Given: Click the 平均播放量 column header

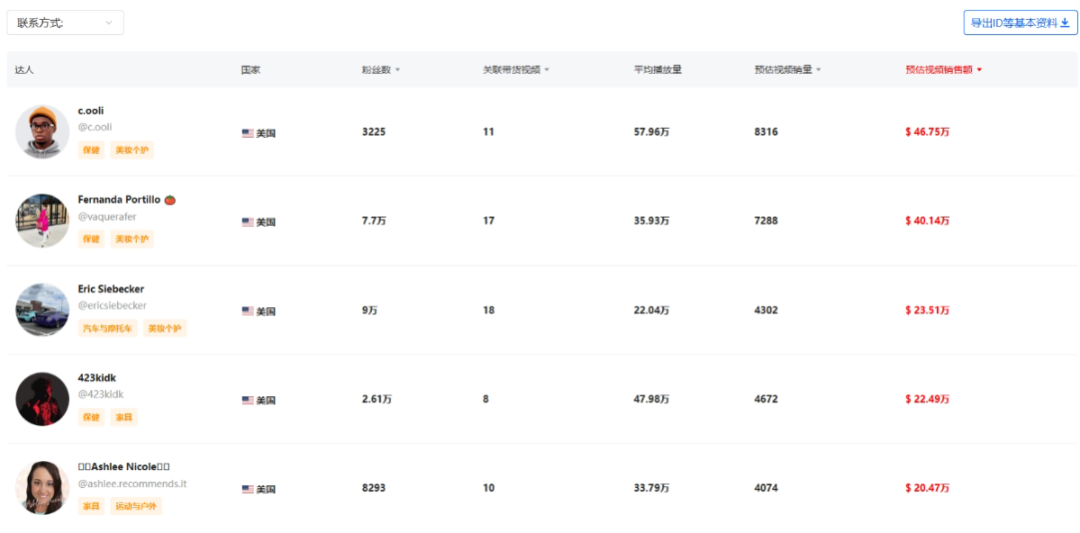Looking at the screenshot, I should pos(657,70).
